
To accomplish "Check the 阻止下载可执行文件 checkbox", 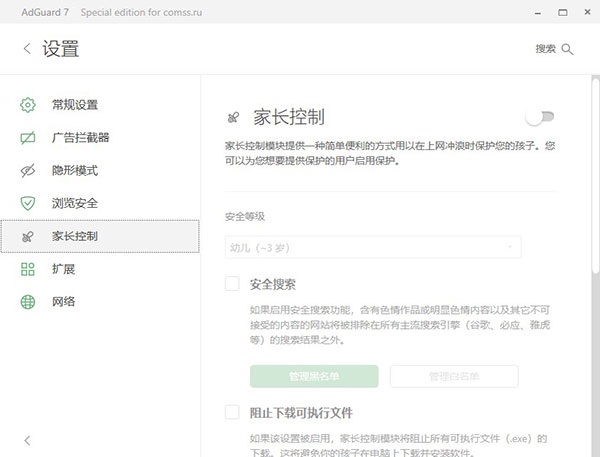I will (232, 412).
